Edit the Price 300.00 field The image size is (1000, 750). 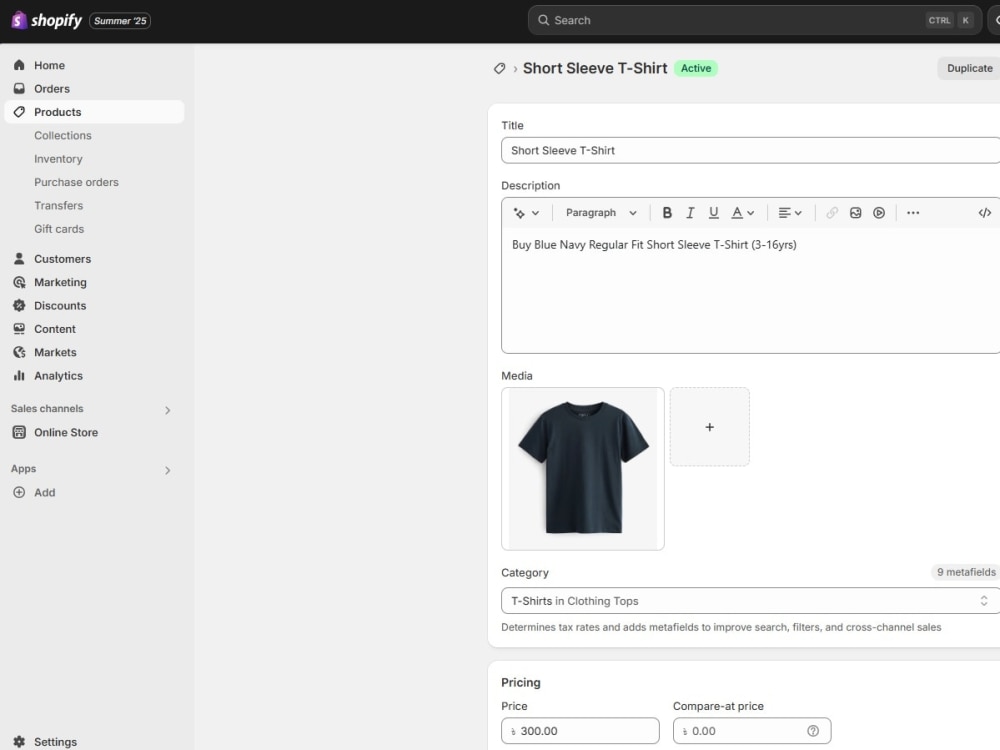[580, 731]
